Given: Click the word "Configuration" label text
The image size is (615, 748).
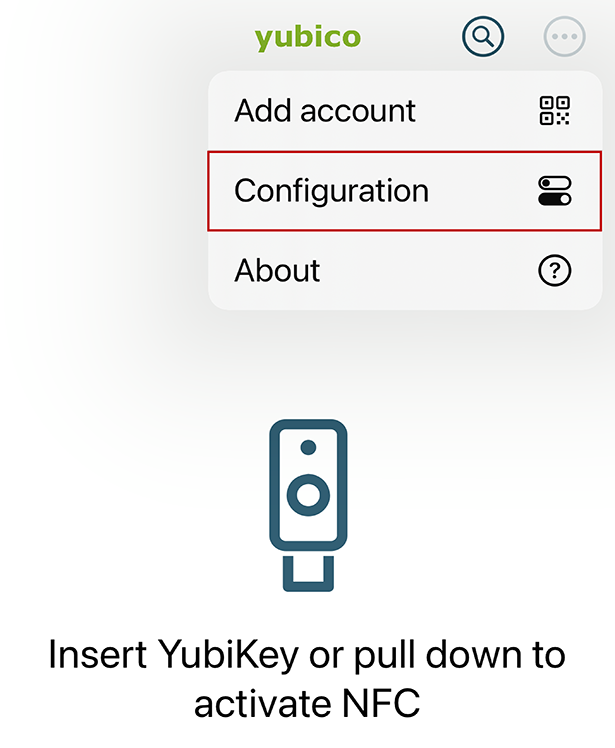Looking at the screenshot, I should click(331, 191).
